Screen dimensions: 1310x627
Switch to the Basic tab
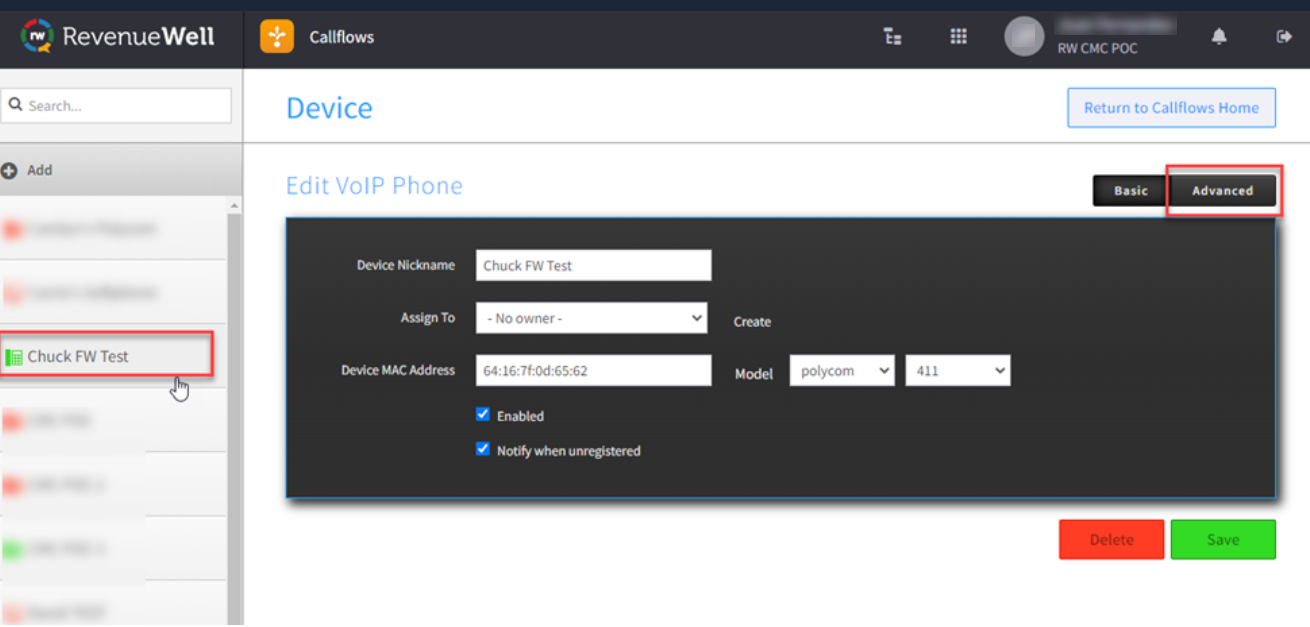pos(1131,191)
